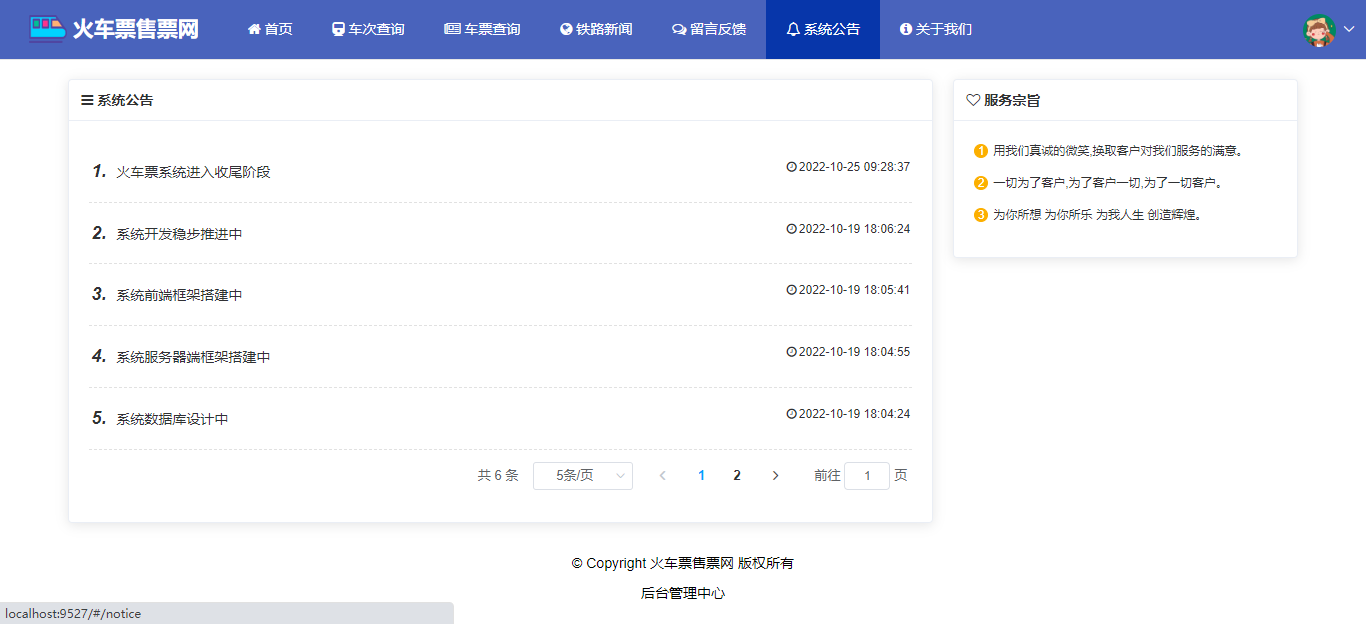
Task: Click the 后台管理中心 footer link
Action: 683,593
